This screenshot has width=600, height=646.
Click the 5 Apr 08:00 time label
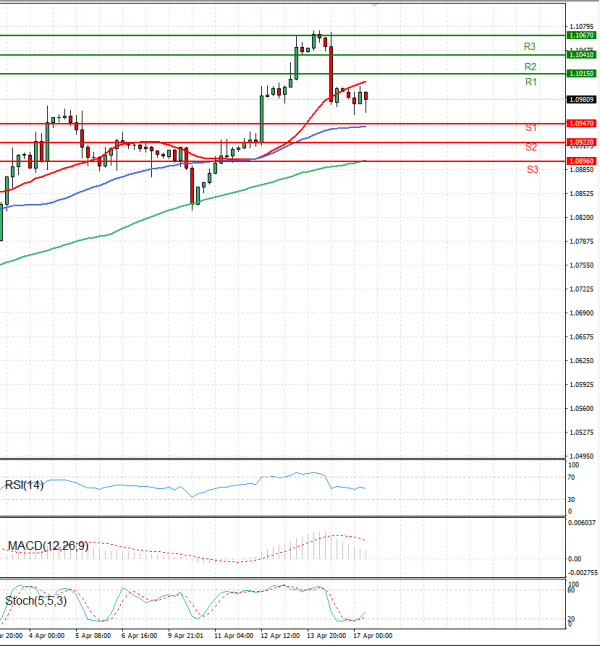click(93, 636)
